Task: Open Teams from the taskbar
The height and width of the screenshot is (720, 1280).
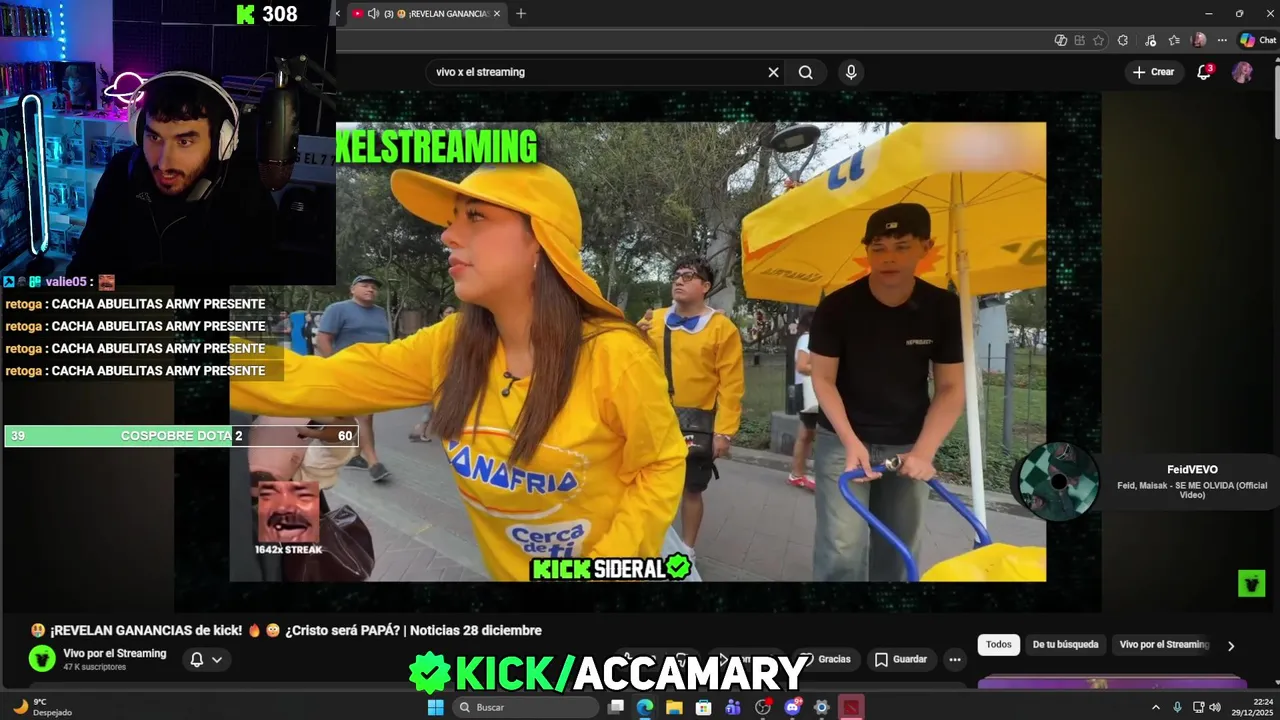Action: tap(733, 707)
